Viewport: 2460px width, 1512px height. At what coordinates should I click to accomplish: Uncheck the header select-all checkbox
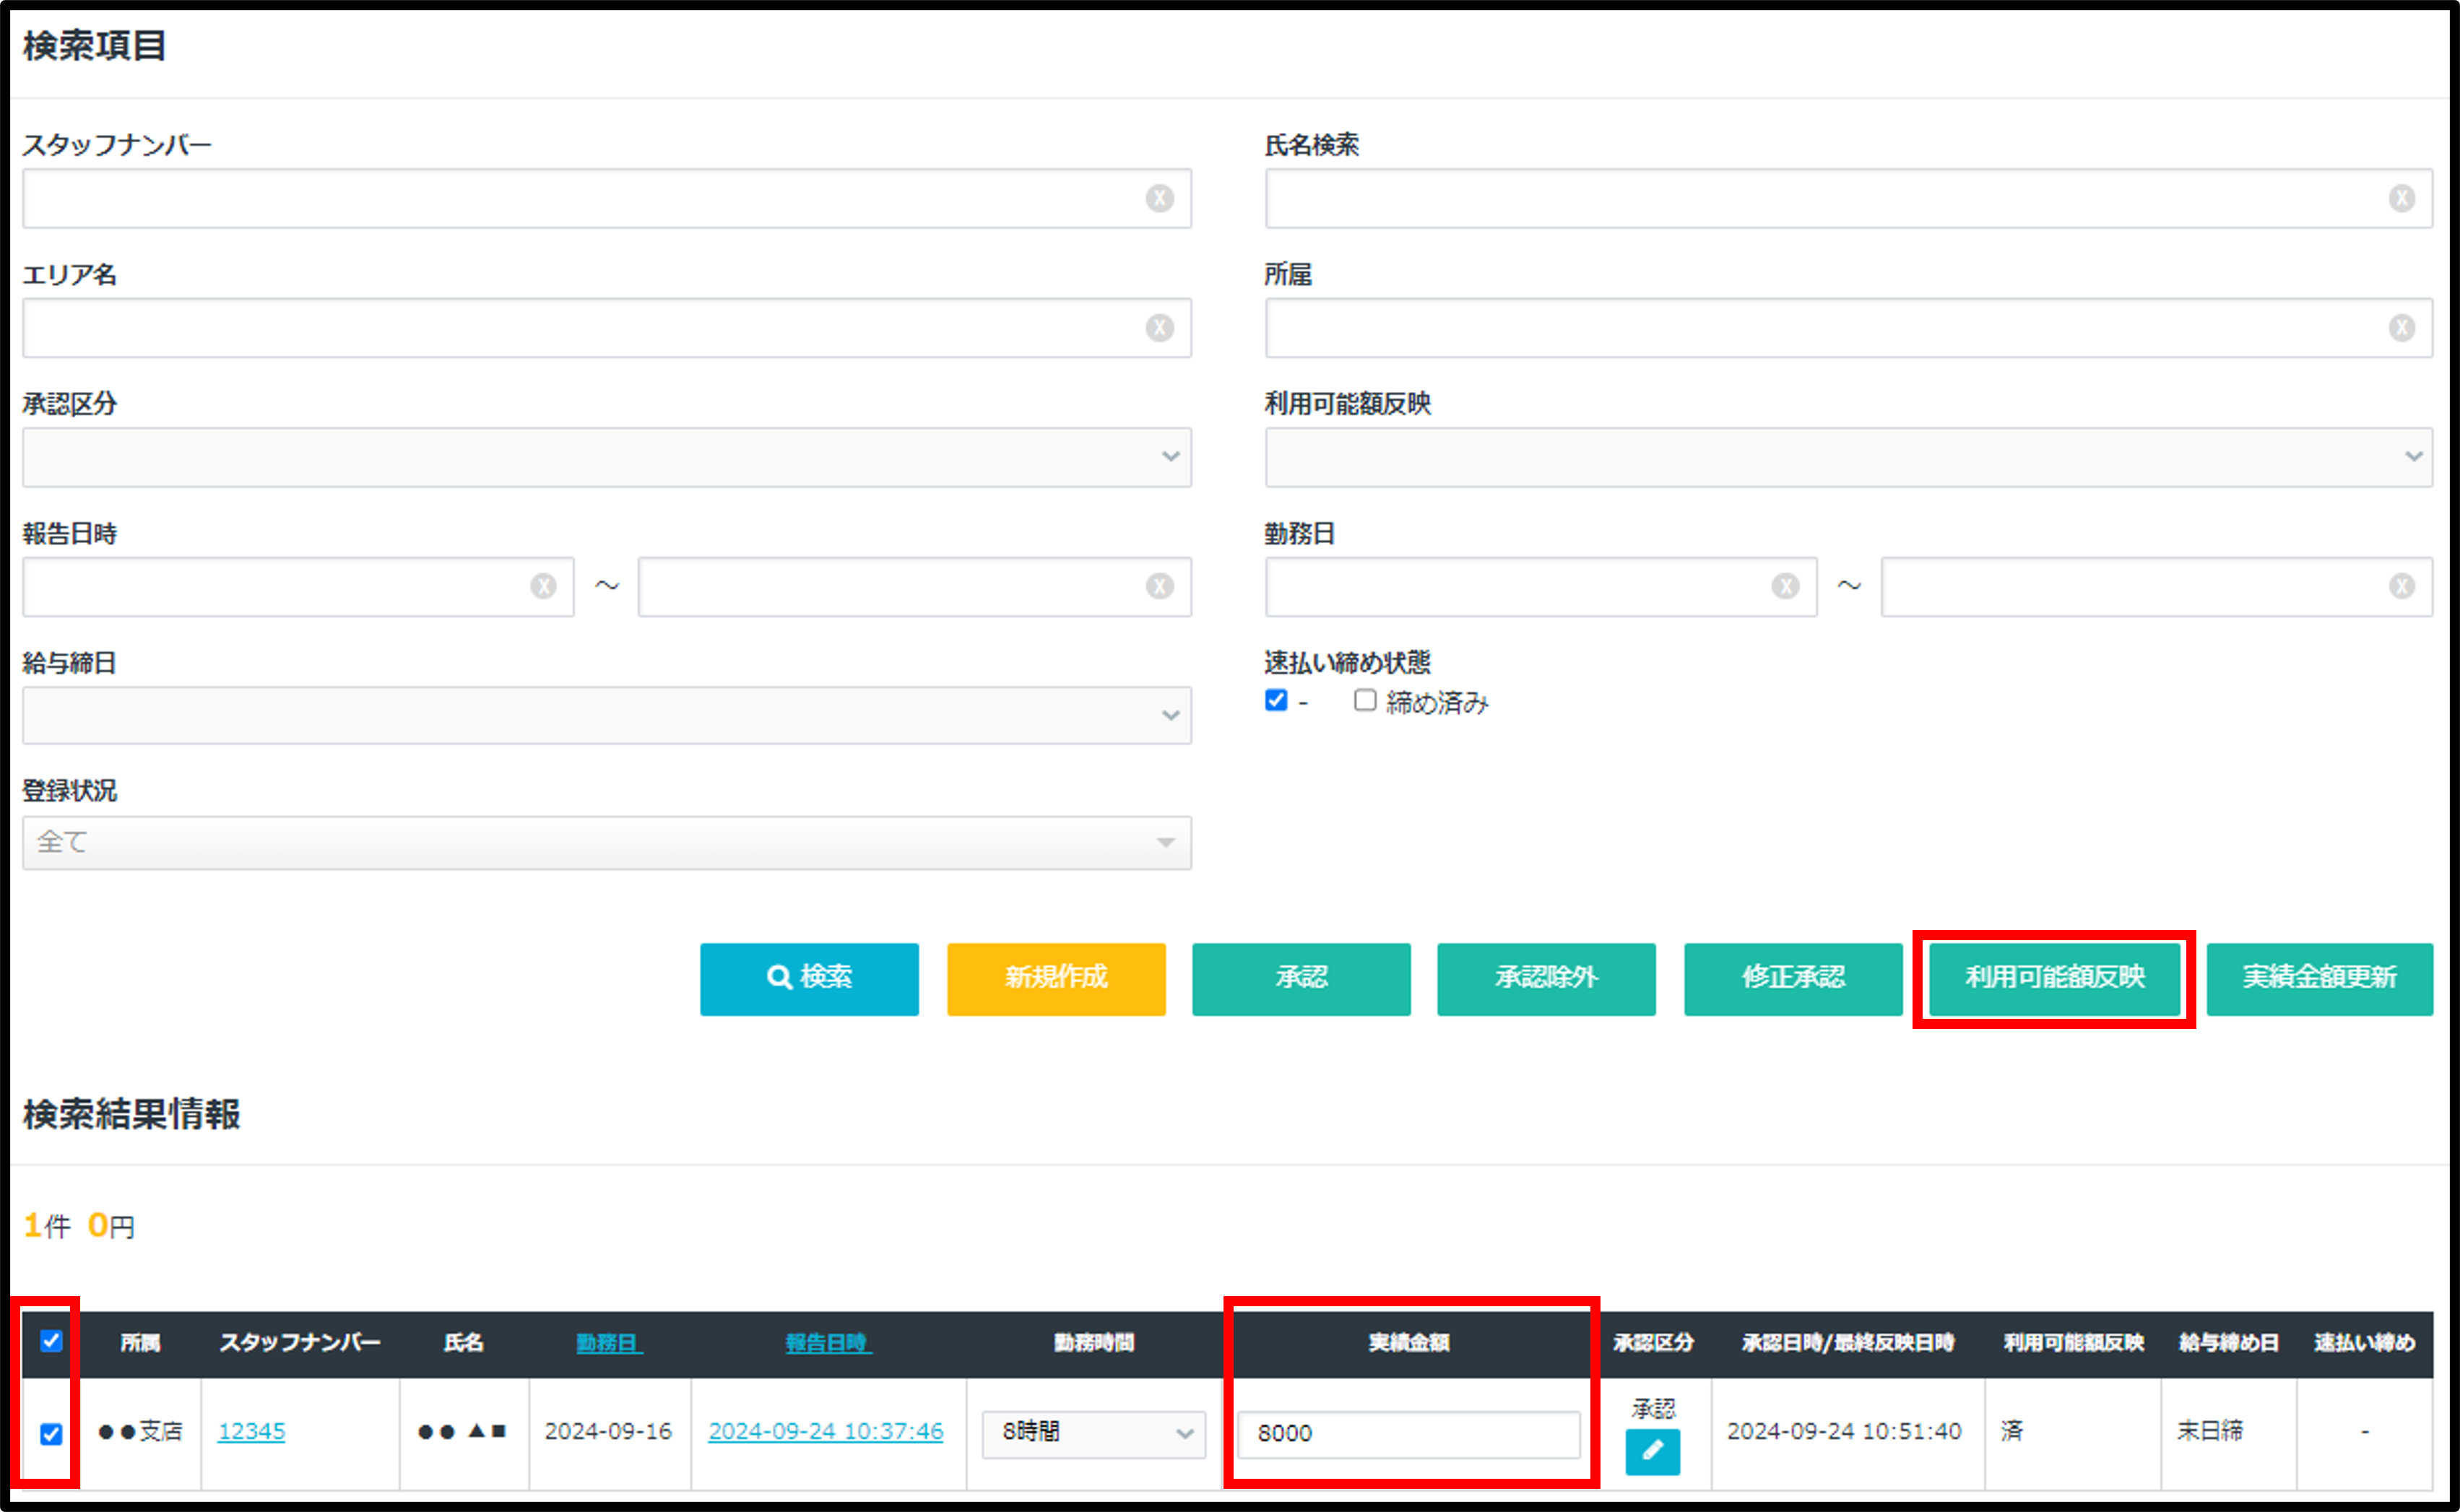[x=51, y=1341]
